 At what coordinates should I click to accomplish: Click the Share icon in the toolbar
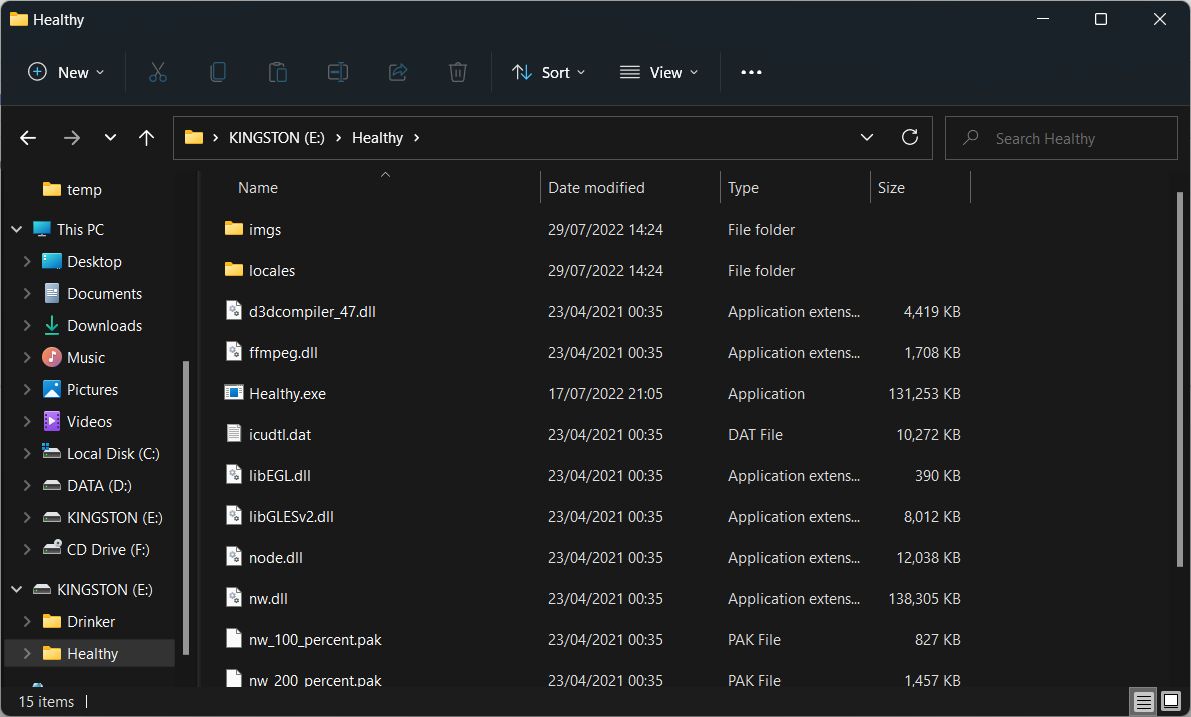pyautogui.click(x=397, y=71)
